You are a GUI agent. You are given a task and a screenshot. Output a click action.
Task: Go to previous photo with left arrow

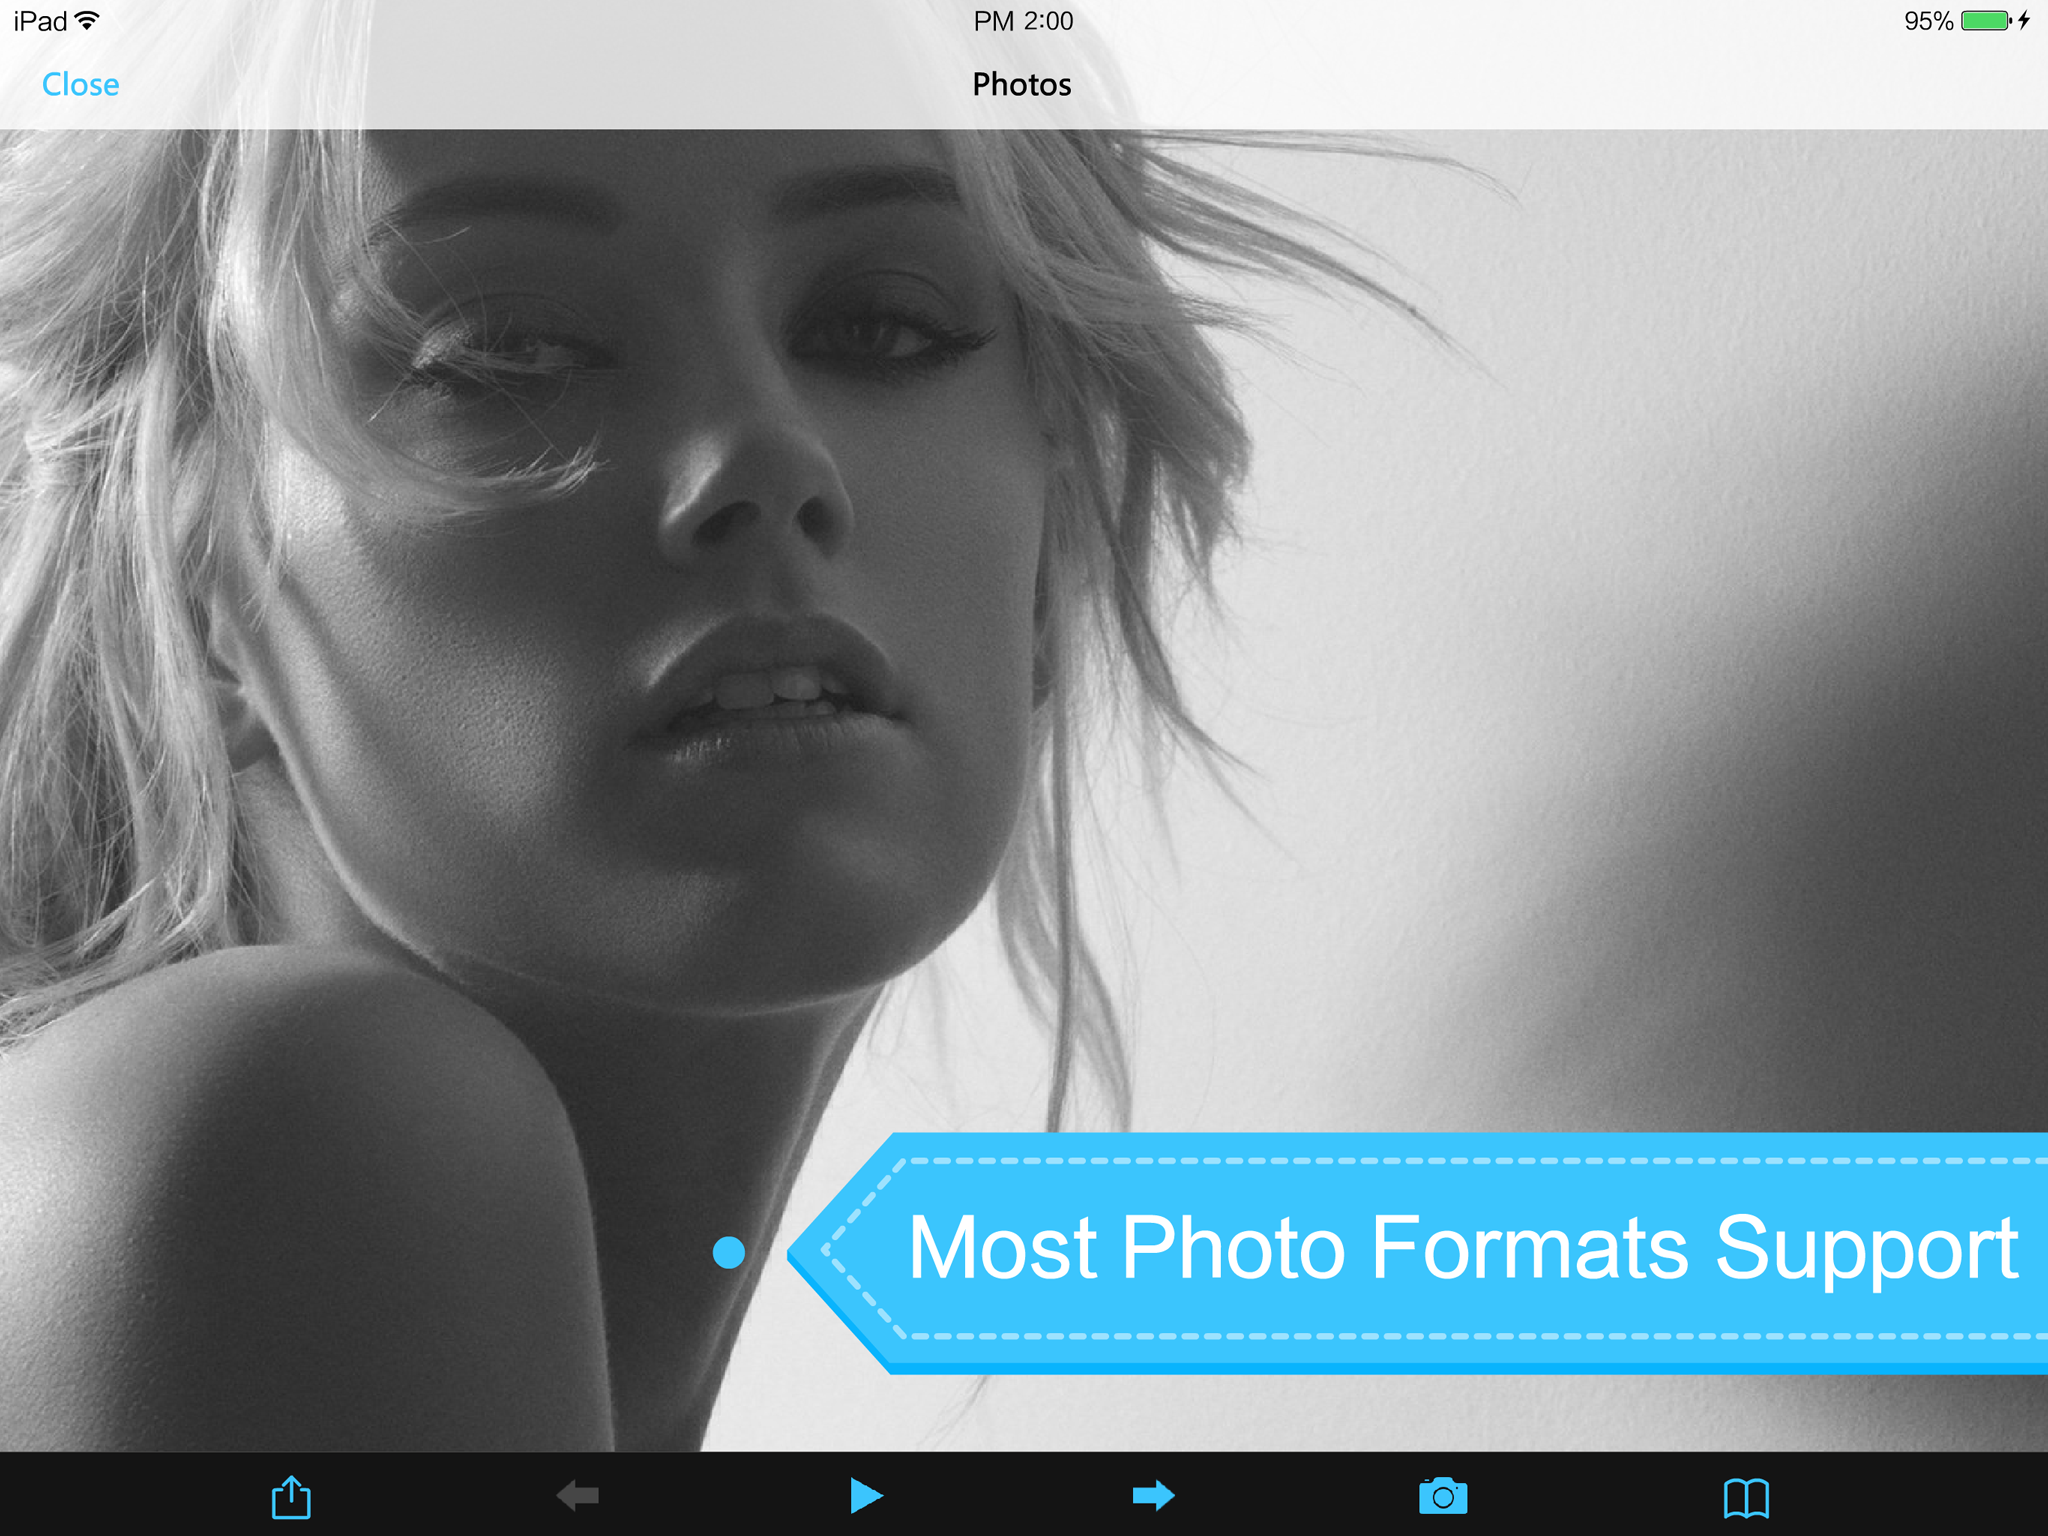578,1496
